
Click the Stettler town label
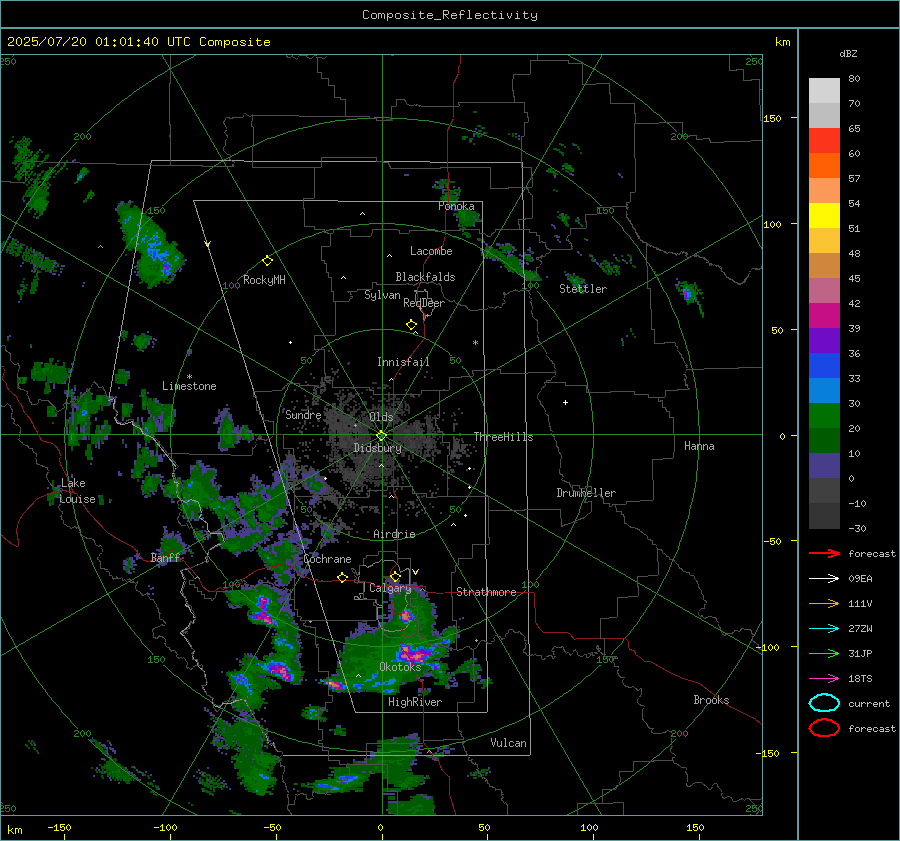pyautogui.click(x=583, y=289)
